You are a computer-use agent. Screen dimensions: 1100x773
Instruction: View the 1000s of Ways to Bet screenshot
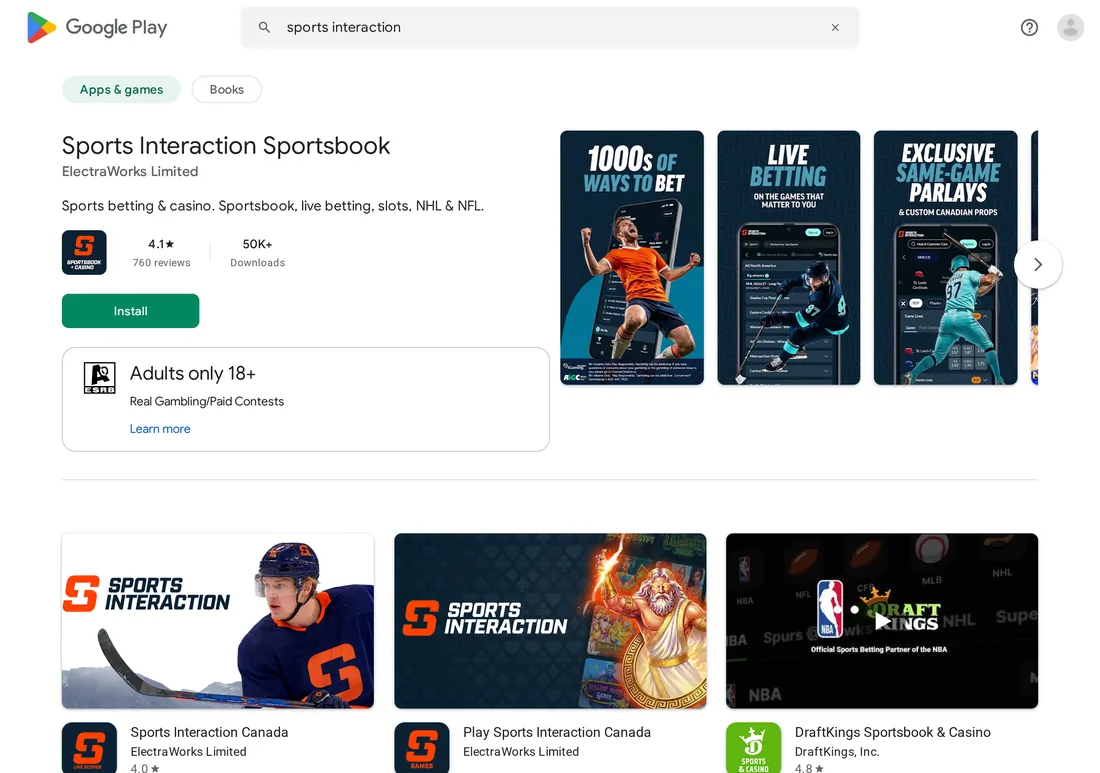(632, 257)
